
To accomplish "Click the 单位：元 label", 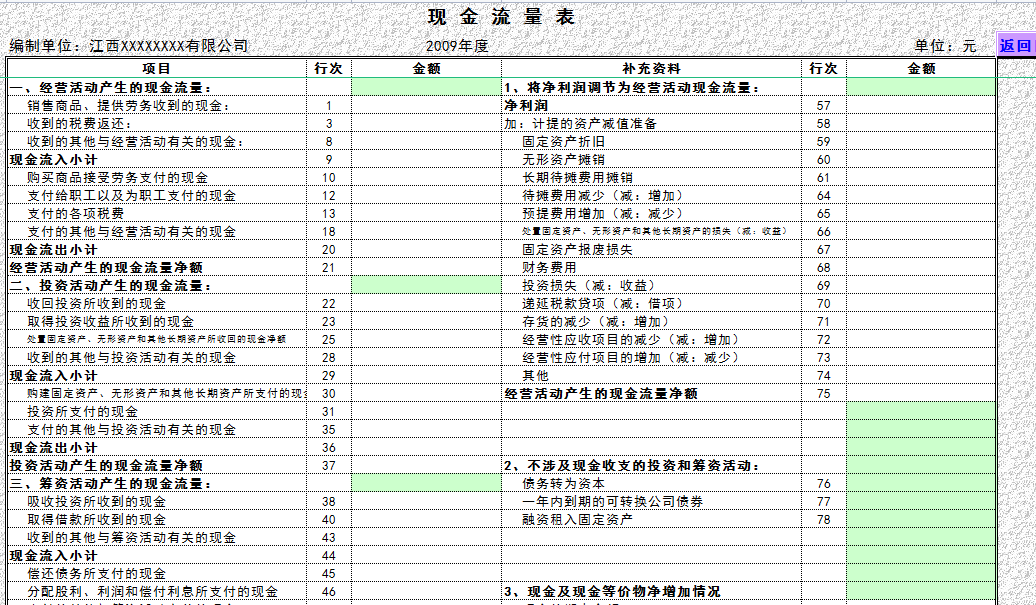I will click(x=945, y=46).
